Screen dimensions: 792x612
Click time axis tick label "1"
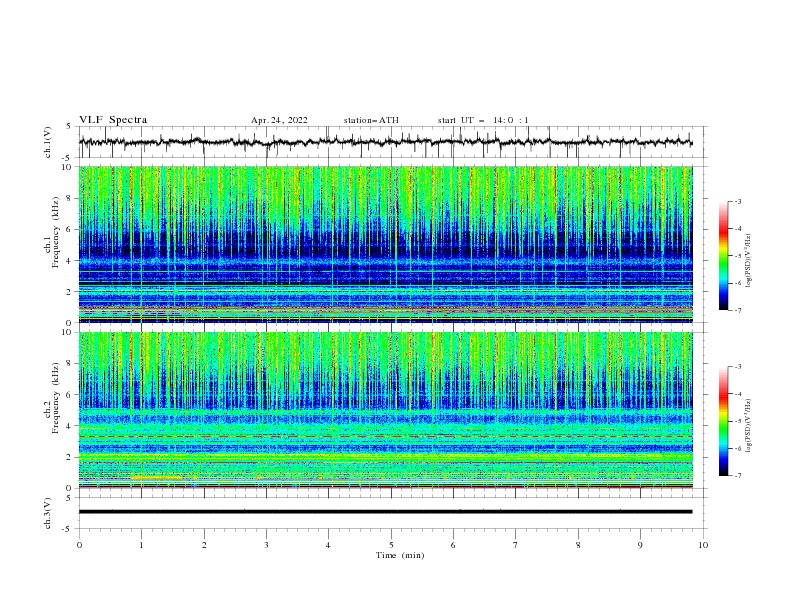141,545
